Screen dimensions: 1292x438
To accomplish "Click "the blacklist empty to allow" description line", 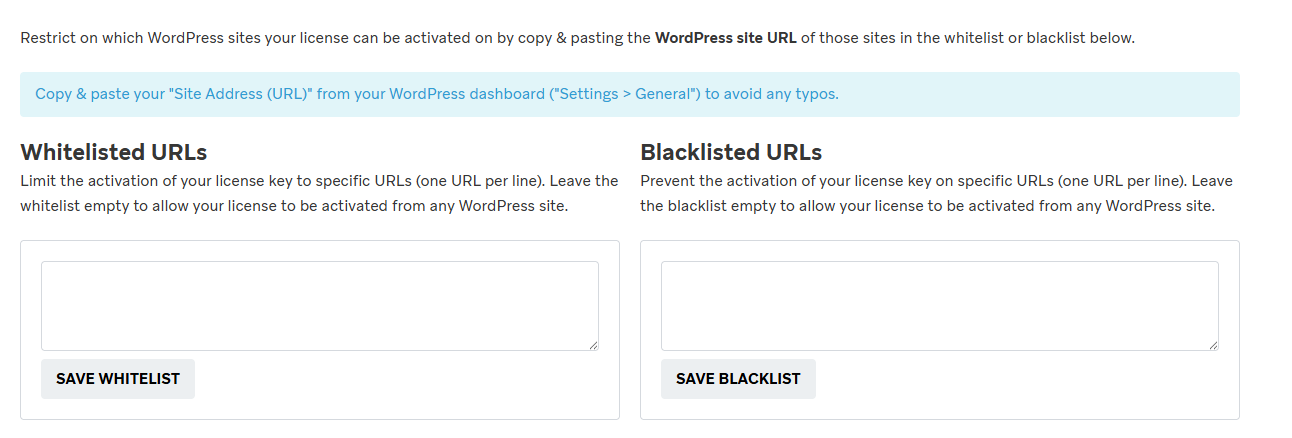I will coord(927,207).
